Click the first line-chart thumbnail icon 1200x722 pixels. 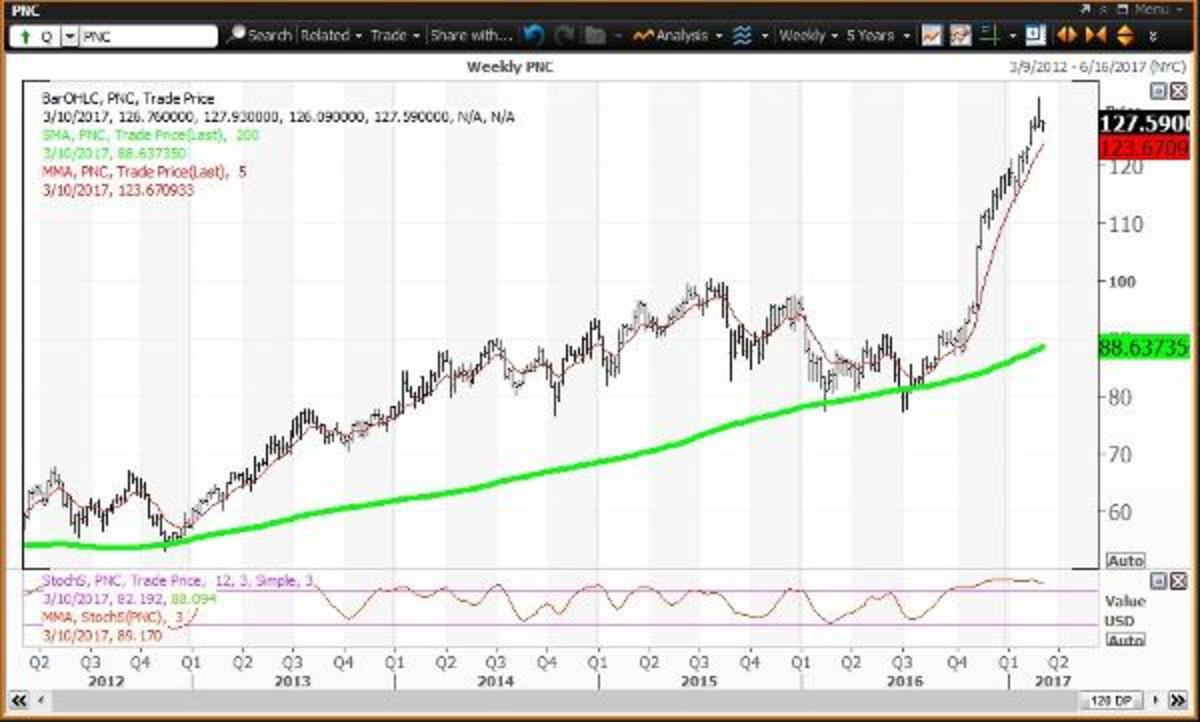931,36
